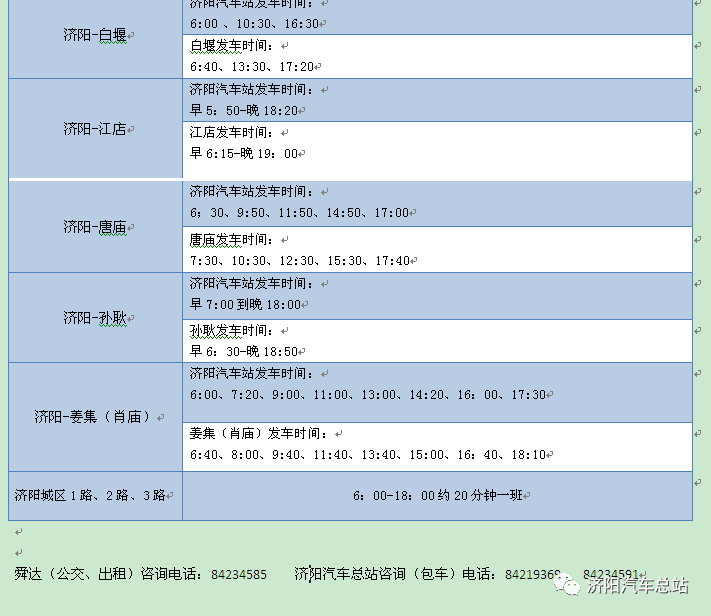Click the 江店 departure time 早6:15-晚19:00
Image resolution: width=711 pixels, height=616 pixels.
(x=246, y=154)
